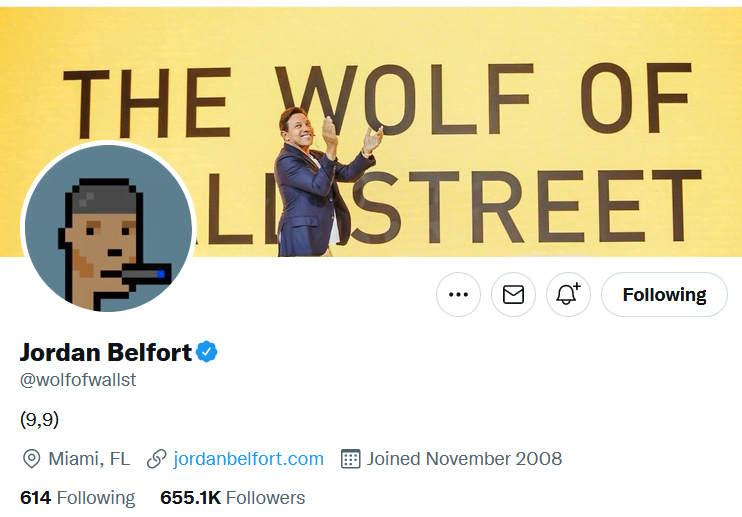Click the notification bell icon

568,295
